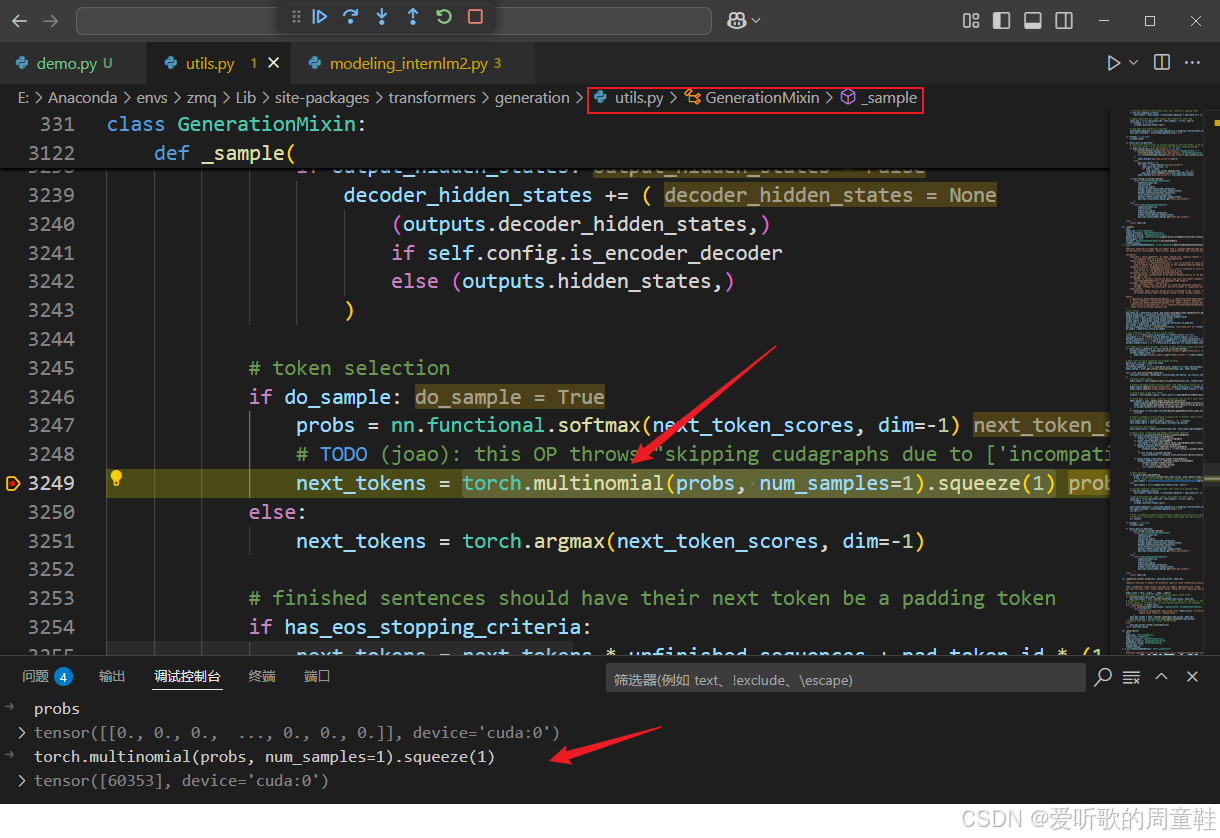The image size is (1220, 838).
Task: Stop the debugging session
Action: 475,17
